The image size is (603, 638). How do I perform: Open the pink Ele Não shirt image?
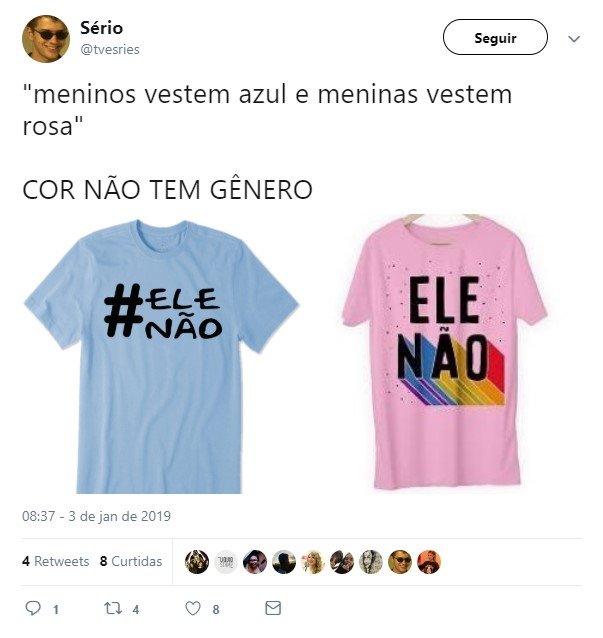(445, 351)
